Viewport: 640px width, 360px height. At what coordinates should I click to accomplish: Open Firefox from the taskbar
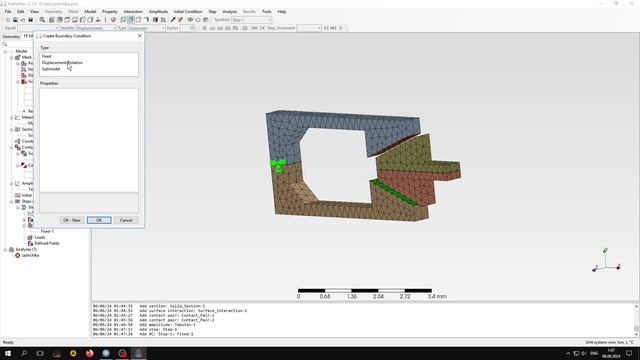[89, 353]
